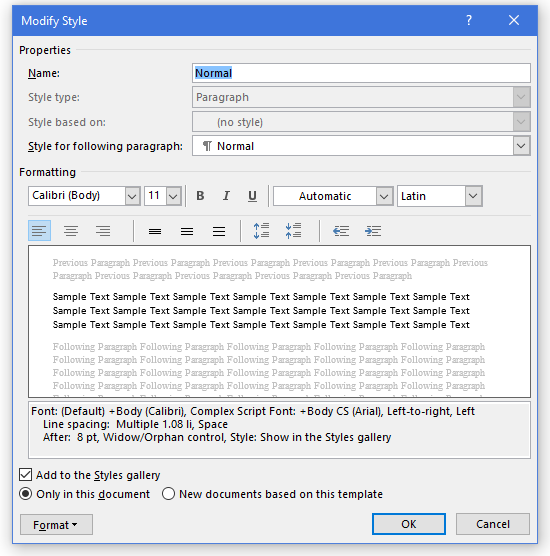
Task: Decrease indent icon
Action: [341, 231]
